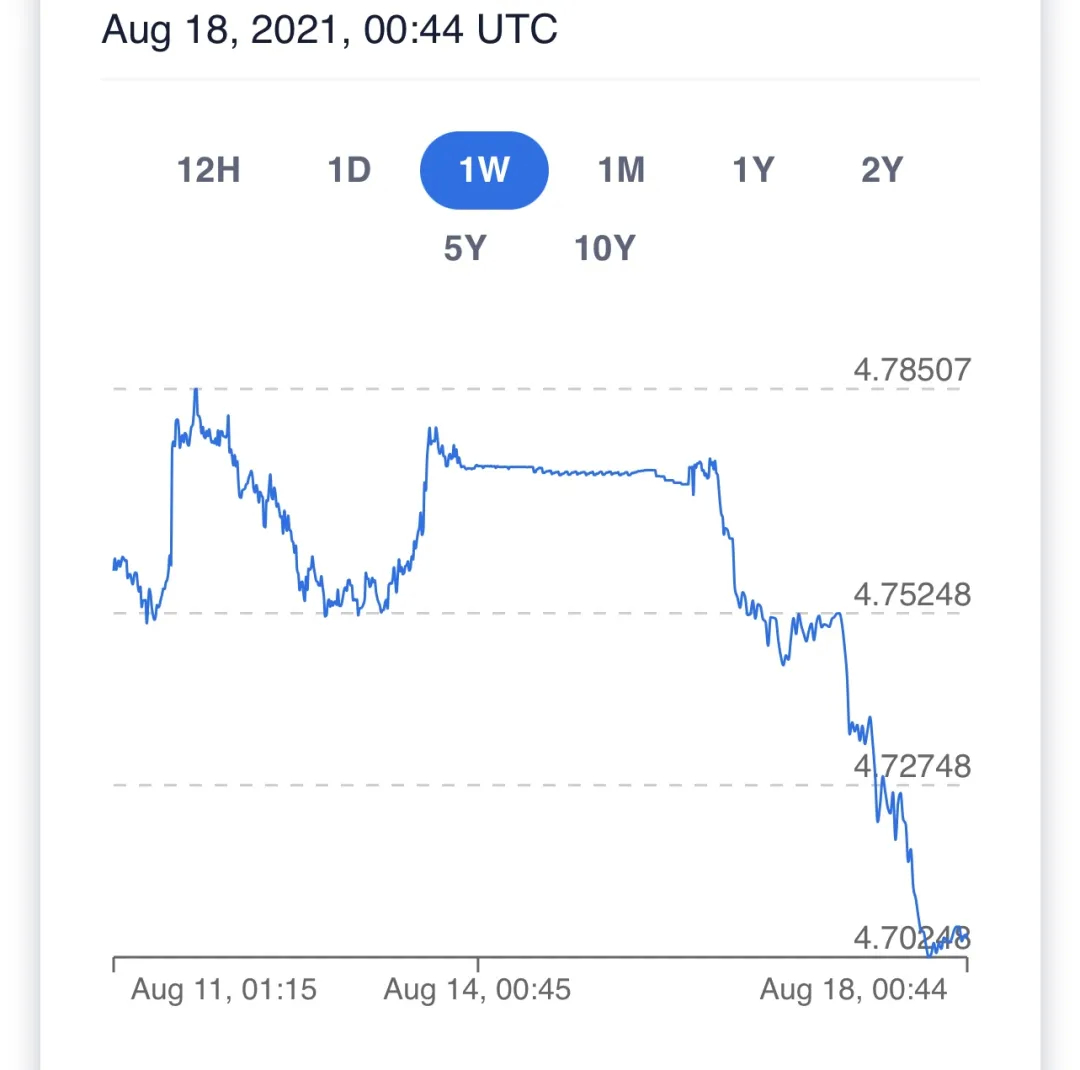
Task: Select the 10Y chart range
Action: 605,248
